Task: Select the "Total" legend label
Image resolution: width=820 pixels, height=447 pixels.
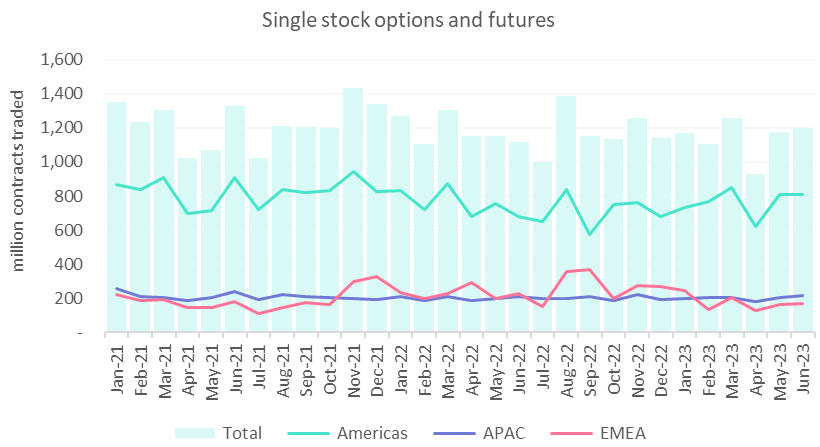Action: pyautogui.click(x=243, y=433)
